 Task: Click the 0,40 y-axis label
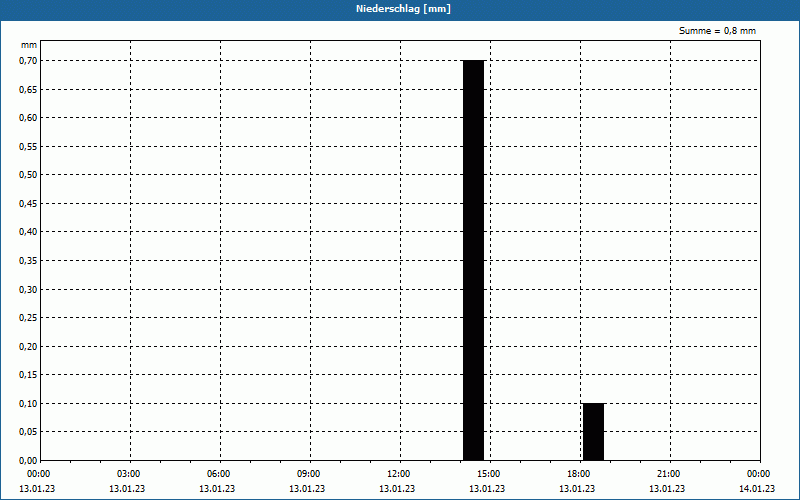tap(28, 232)
